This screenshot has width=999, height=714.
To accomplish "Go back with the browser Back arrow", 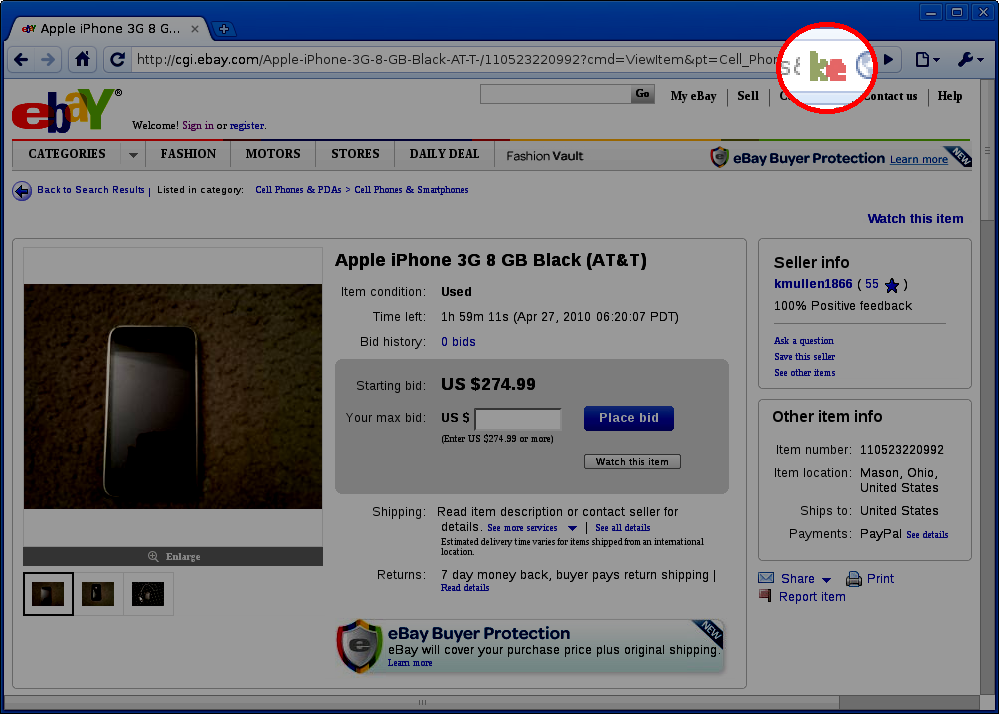I will [x=21, y=60].
